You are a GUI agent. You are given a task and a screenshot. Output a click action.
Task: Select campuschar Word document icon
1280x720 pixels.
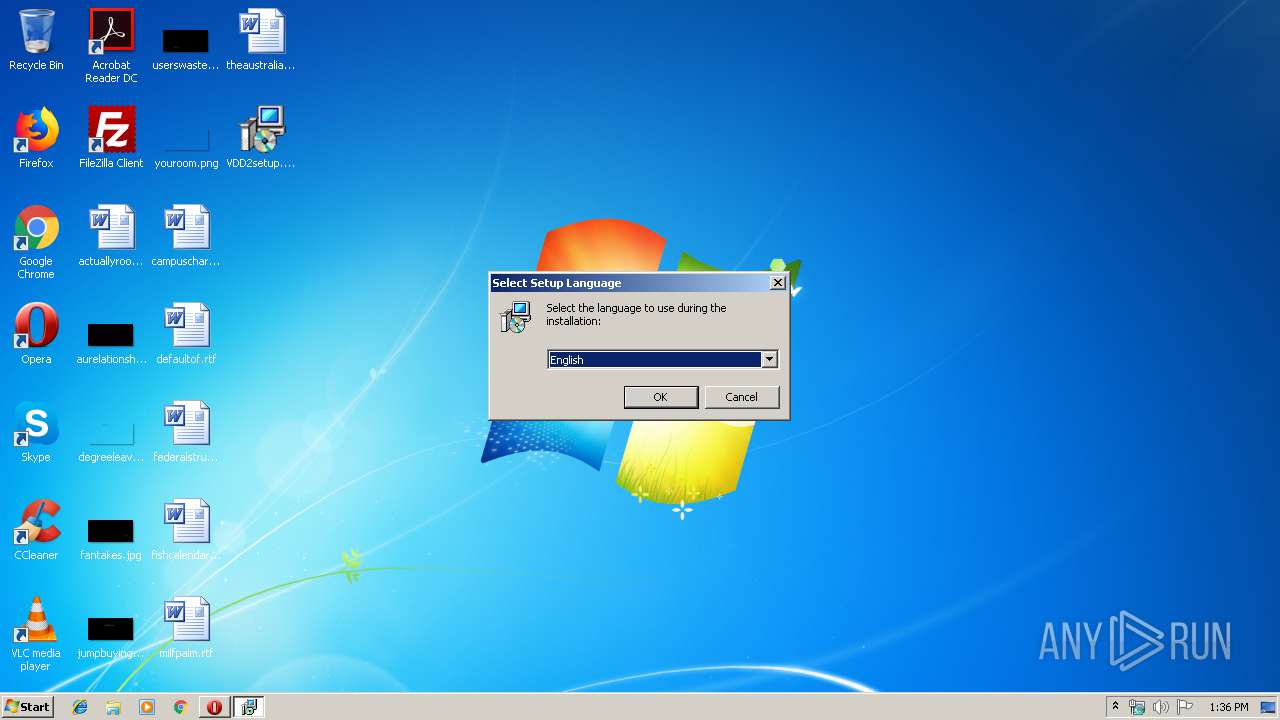[186, 236]
